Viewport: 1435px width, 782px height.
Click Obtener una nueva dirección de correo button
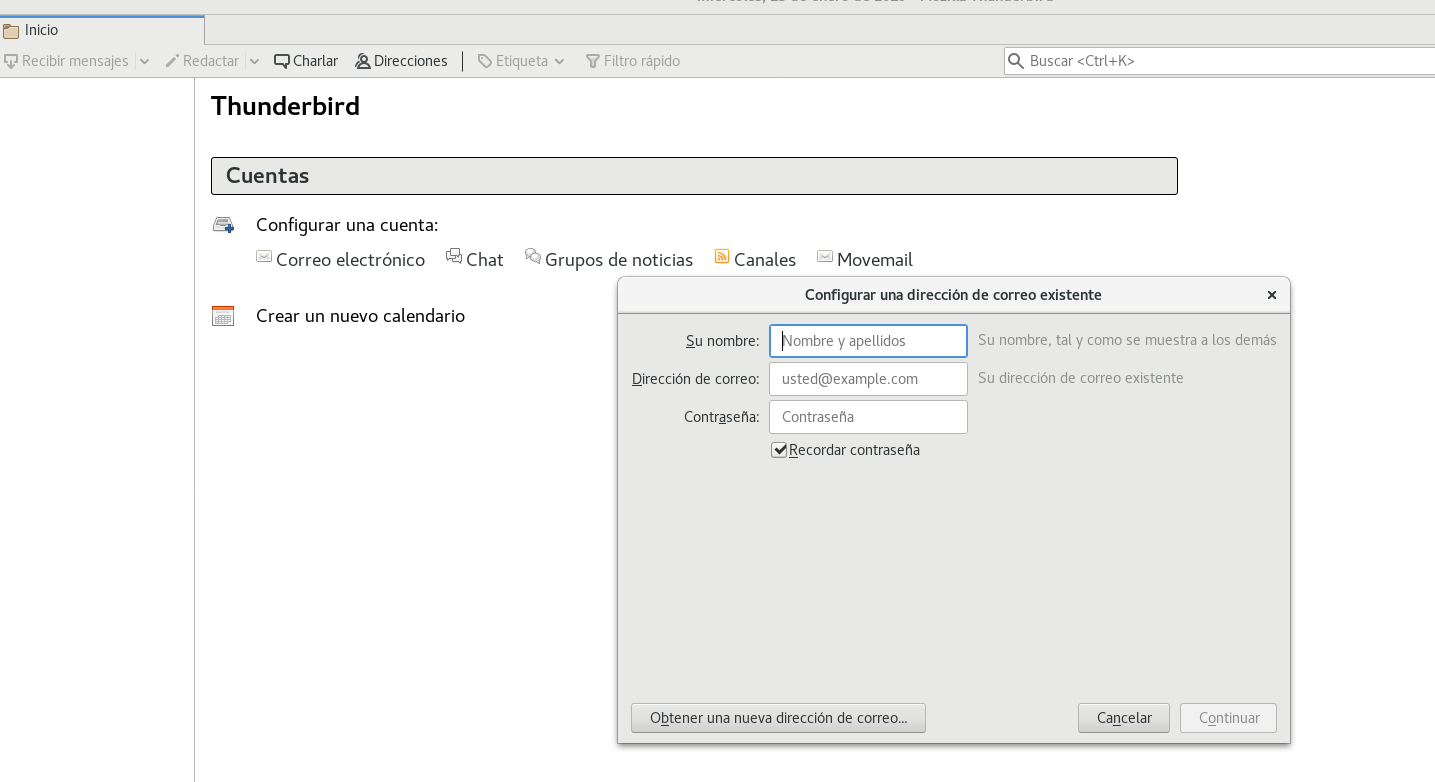coord(778,718)
